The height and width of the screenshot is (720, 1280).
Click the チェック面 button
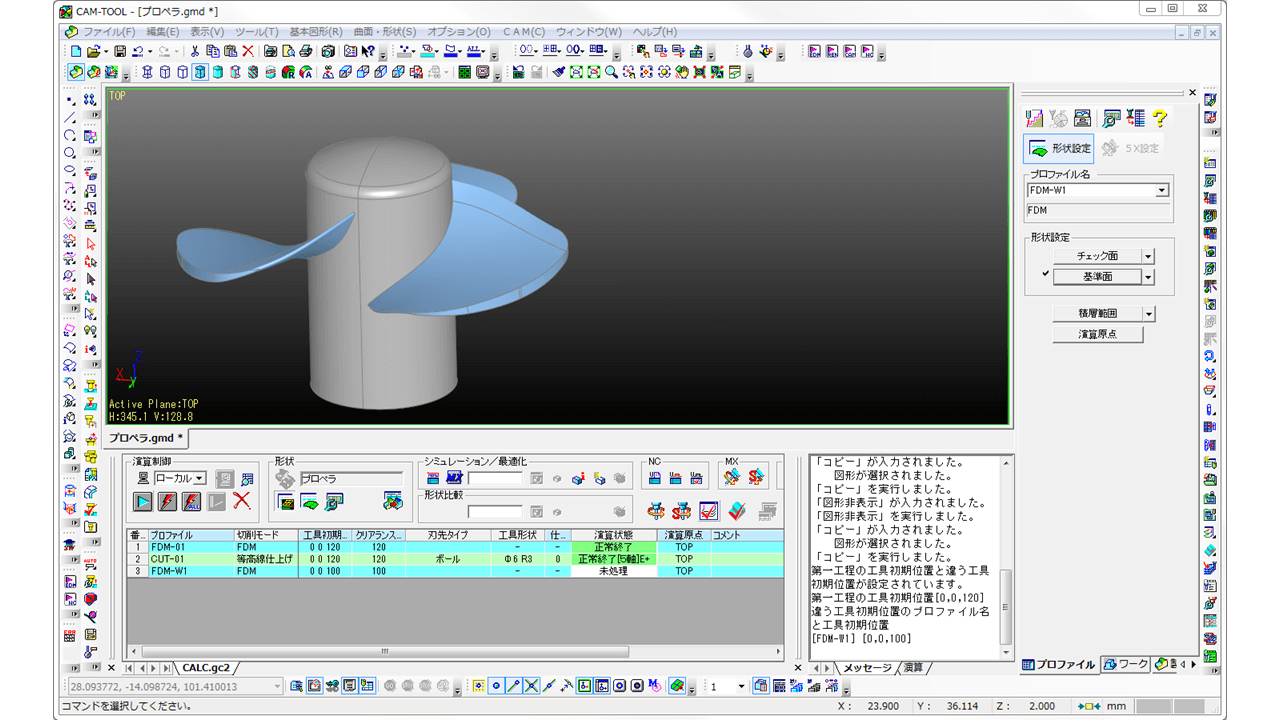pyautogui.click(x=1096, y=256)
